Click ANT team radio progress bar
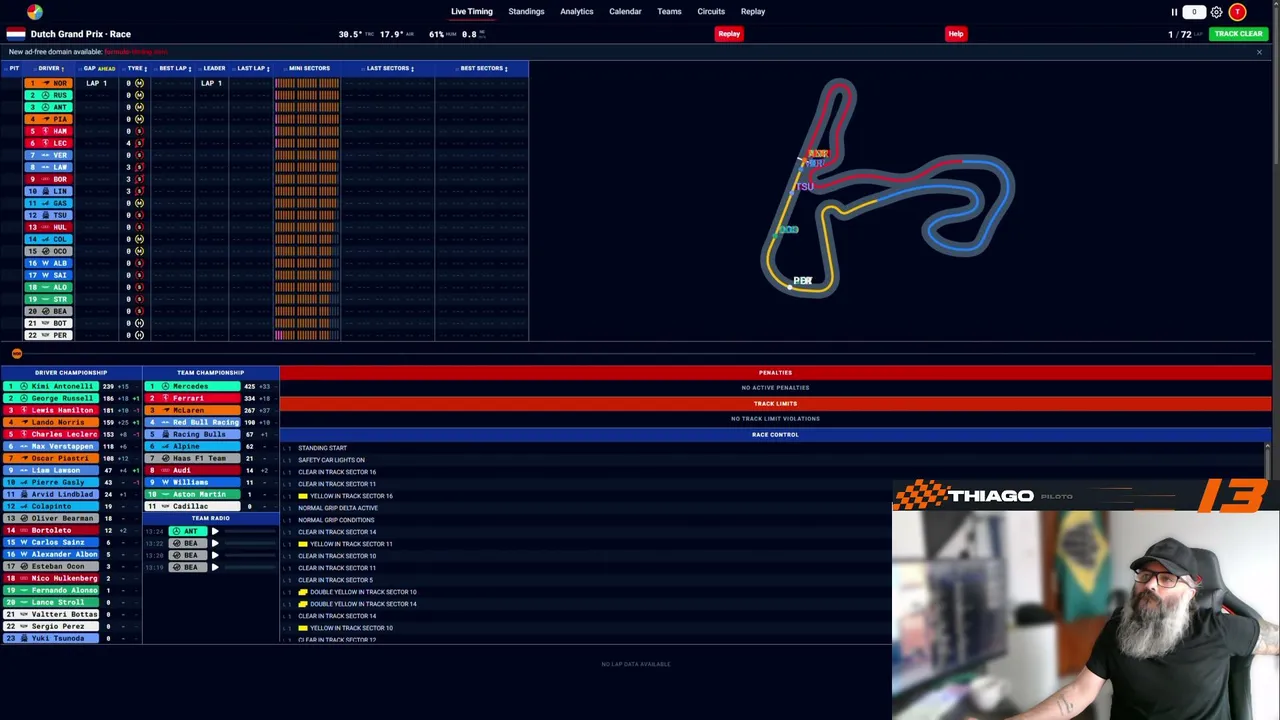 point(250,531)
